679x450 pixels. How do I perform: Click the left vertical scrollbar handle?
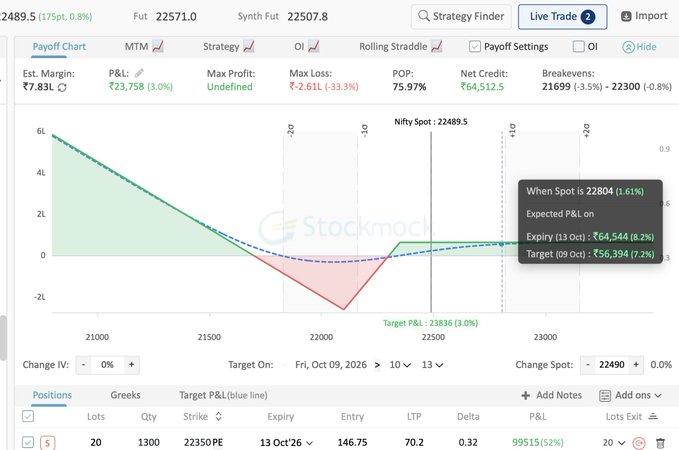click(x=3, y=338)
